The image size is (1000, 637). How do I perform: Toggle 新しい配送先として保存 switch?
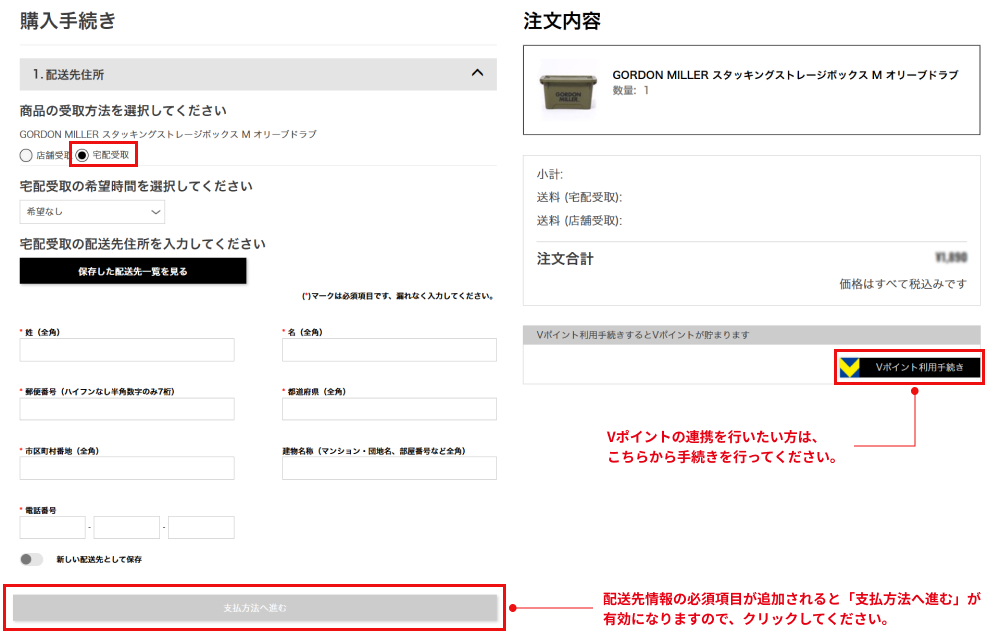(x=31, y=559)
